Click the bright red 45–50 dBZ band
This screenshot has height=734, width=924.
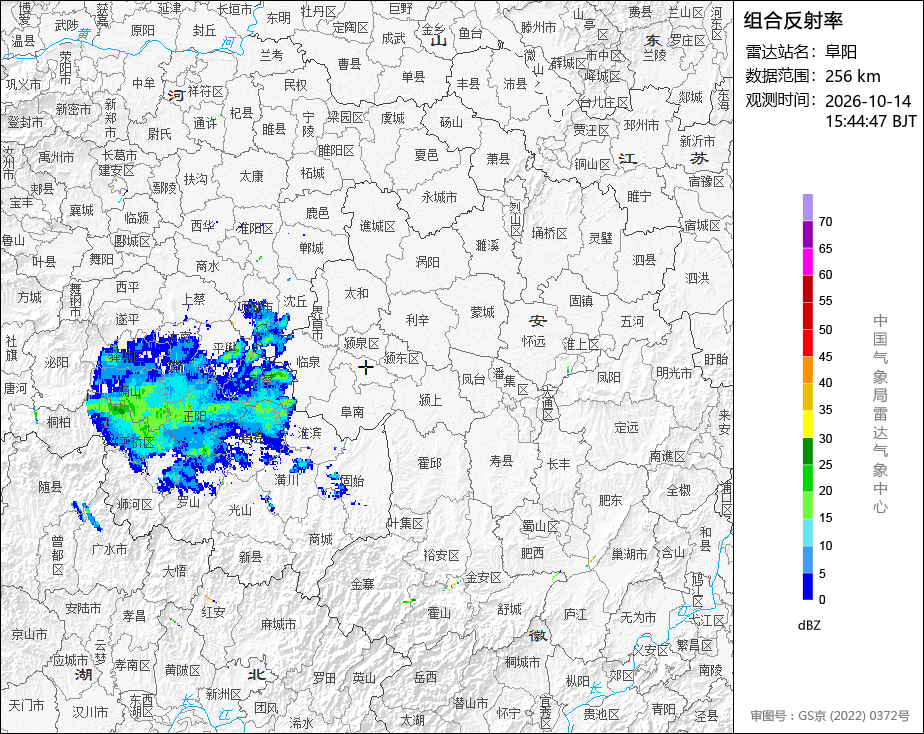[807, 343]
